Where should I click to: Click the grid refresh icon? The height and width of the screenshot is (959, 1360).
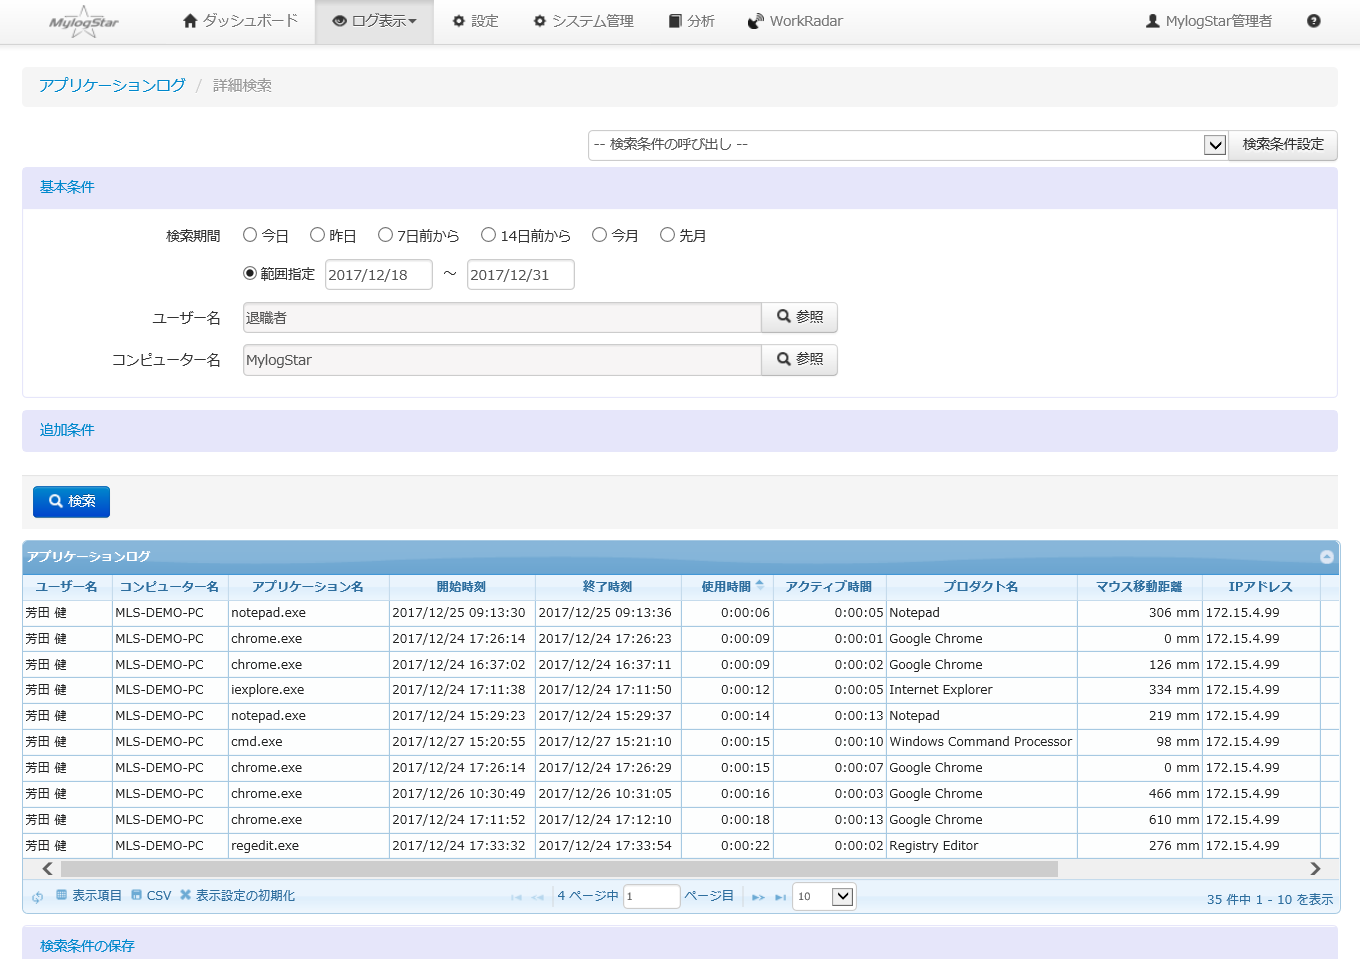click(x=38, y=897)
